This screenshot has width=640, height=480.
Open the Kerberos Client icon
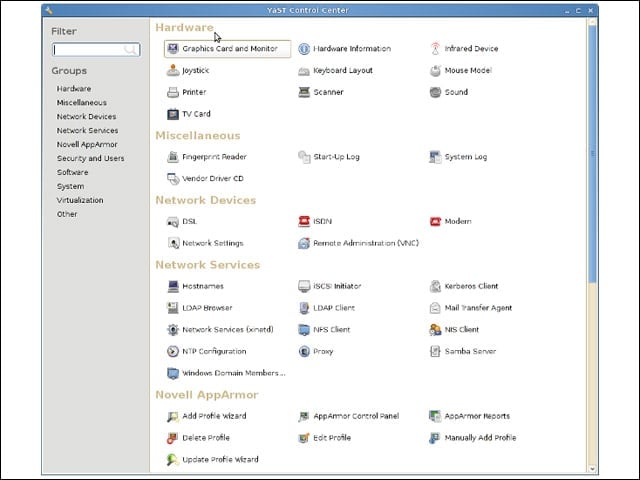[x=436, y=286]
